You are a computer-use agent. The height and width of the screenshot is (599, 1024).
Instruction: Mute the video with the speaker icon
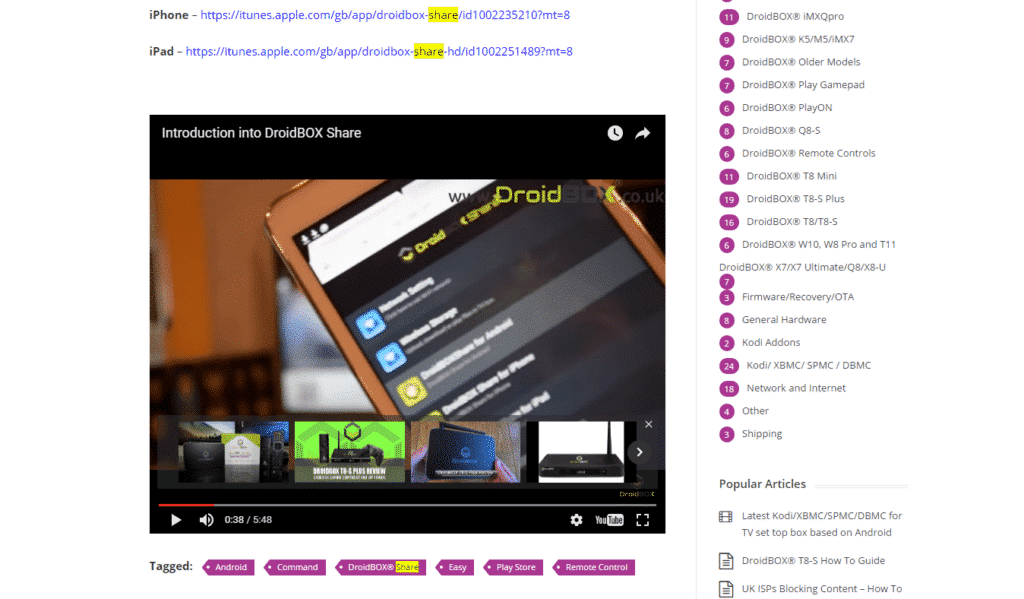click(206, 520)
